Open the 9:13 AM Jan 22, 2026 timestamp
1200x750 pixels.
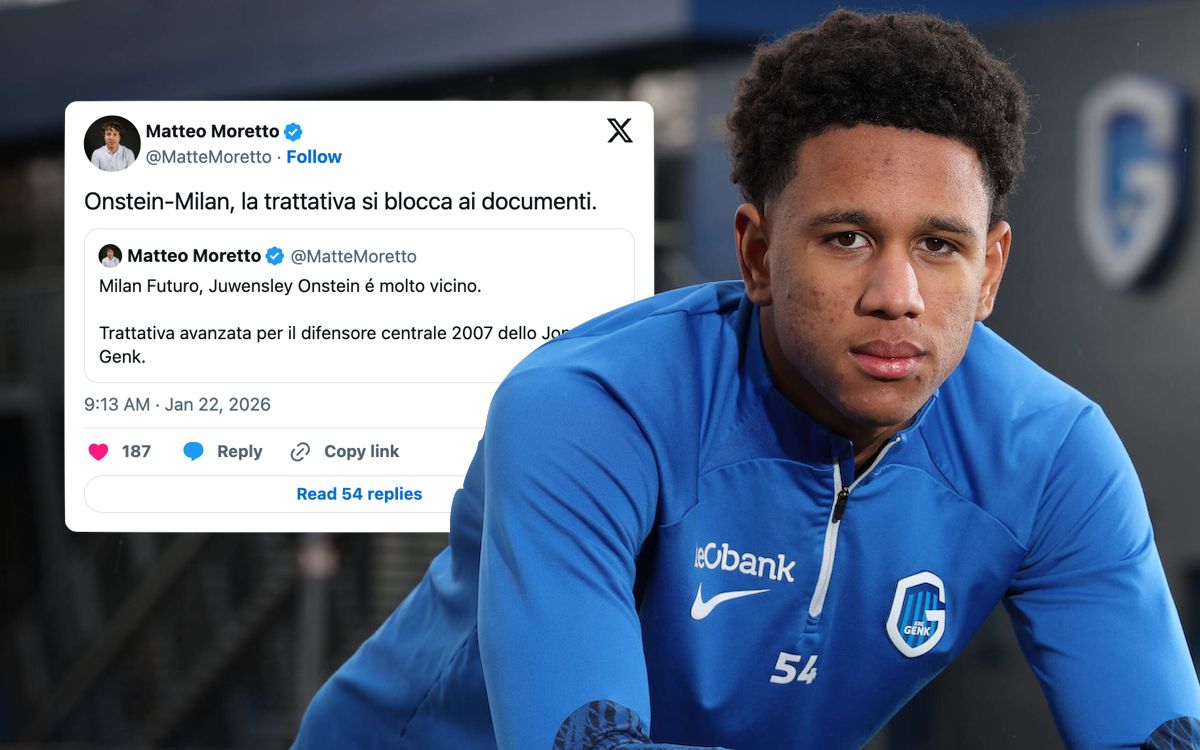coord(177,405)
